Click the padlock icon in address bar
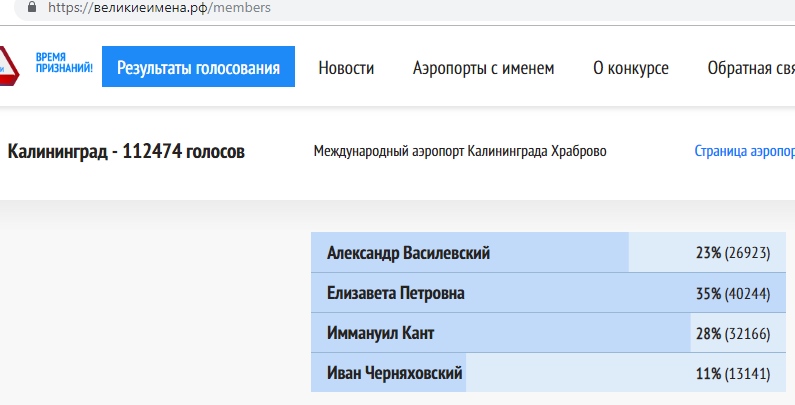This screenshot has width=795, height=405. (33, 8)
